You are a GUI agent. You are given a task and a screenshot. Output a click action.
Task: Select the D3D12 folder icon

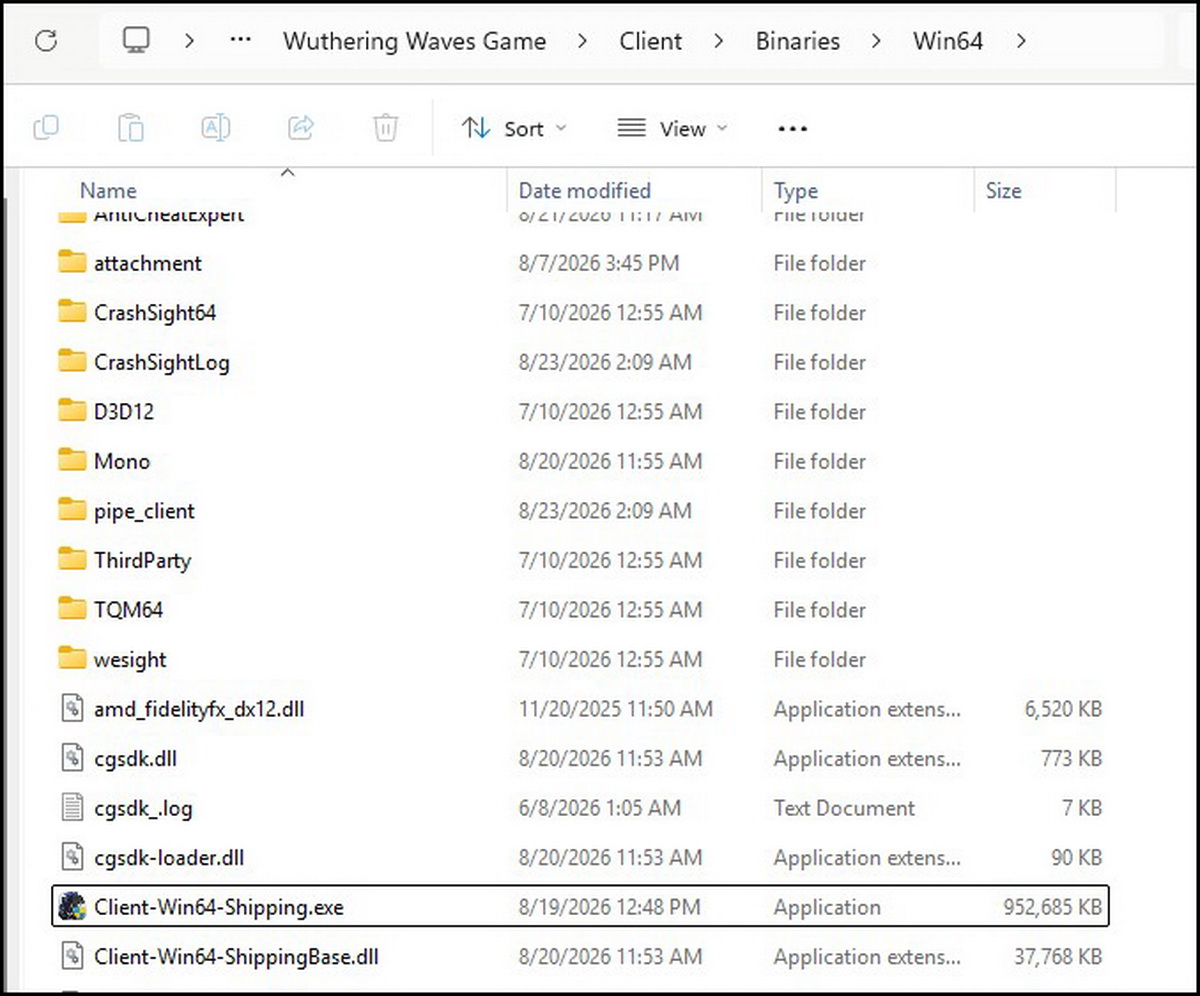click(72, 410)
